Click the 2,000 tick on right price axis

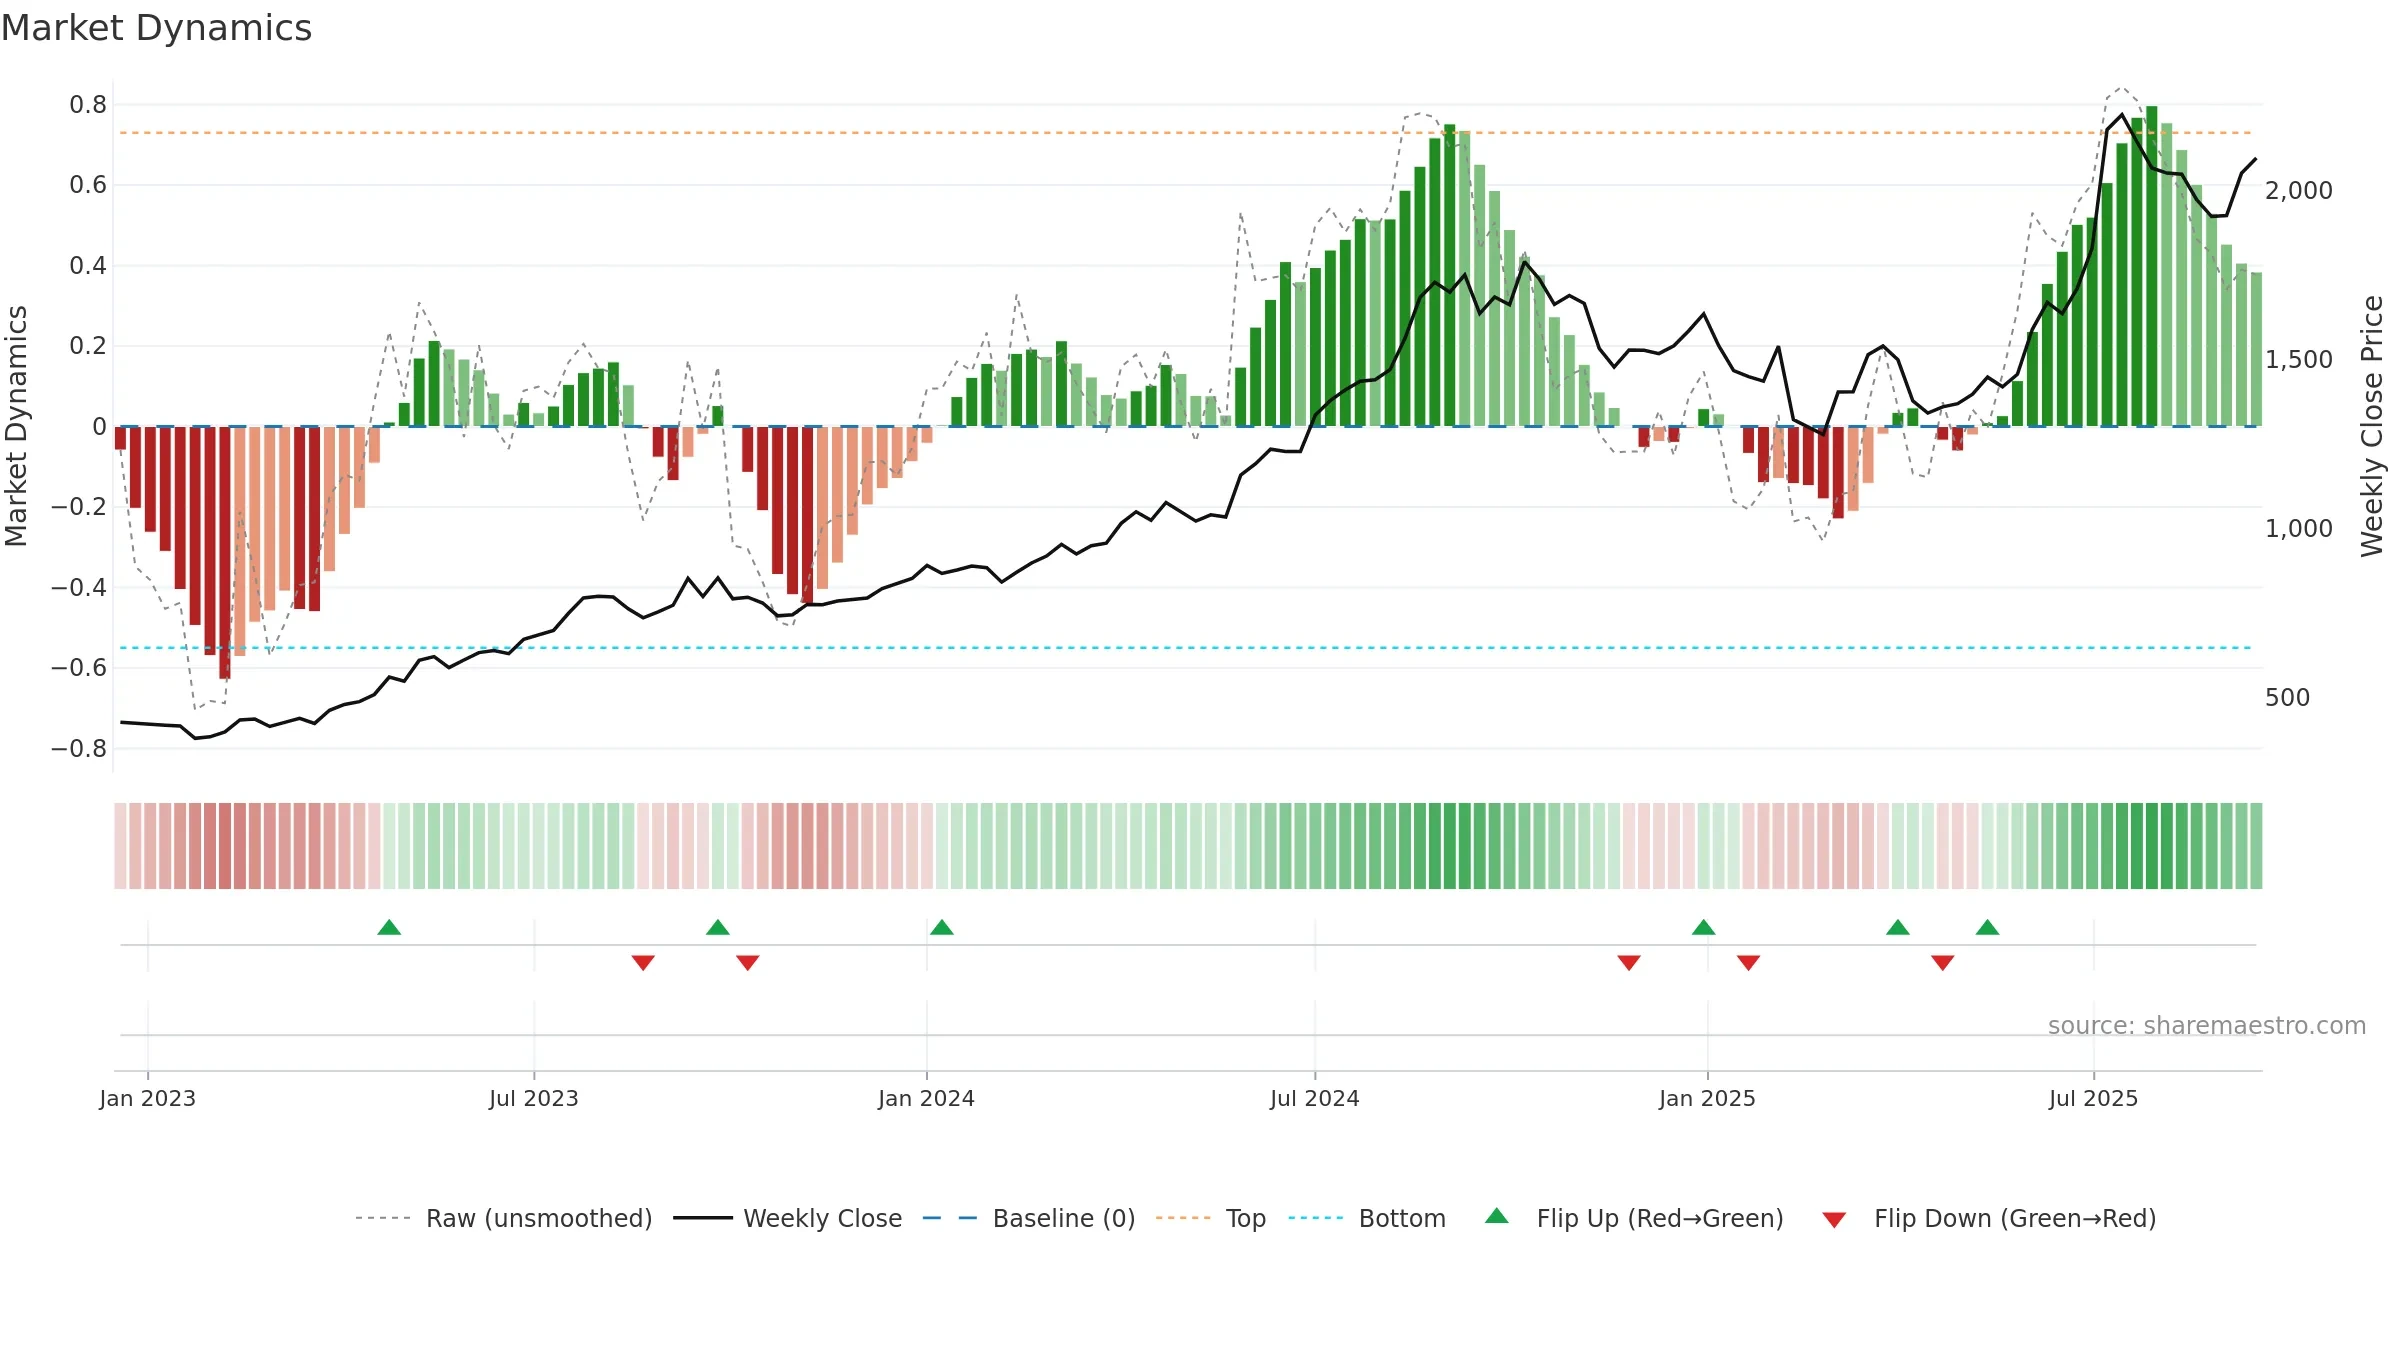[2299, 190]
